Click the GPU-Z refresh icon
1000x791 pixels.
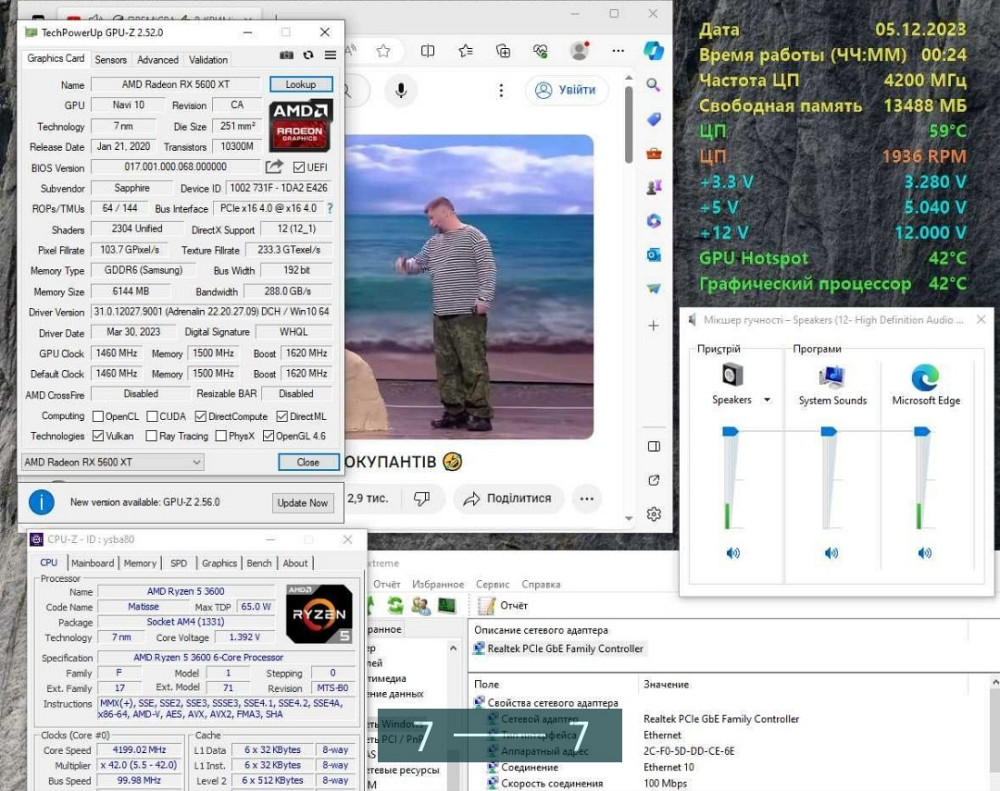pos(308,56)
